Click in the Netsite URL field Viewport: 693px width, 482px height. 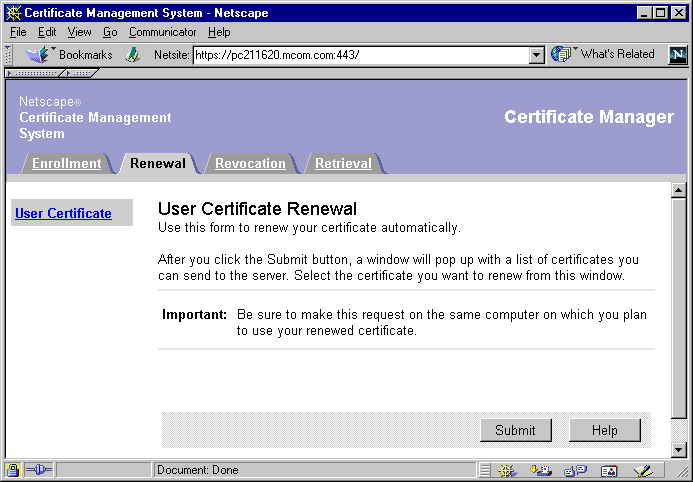(361, 55)
